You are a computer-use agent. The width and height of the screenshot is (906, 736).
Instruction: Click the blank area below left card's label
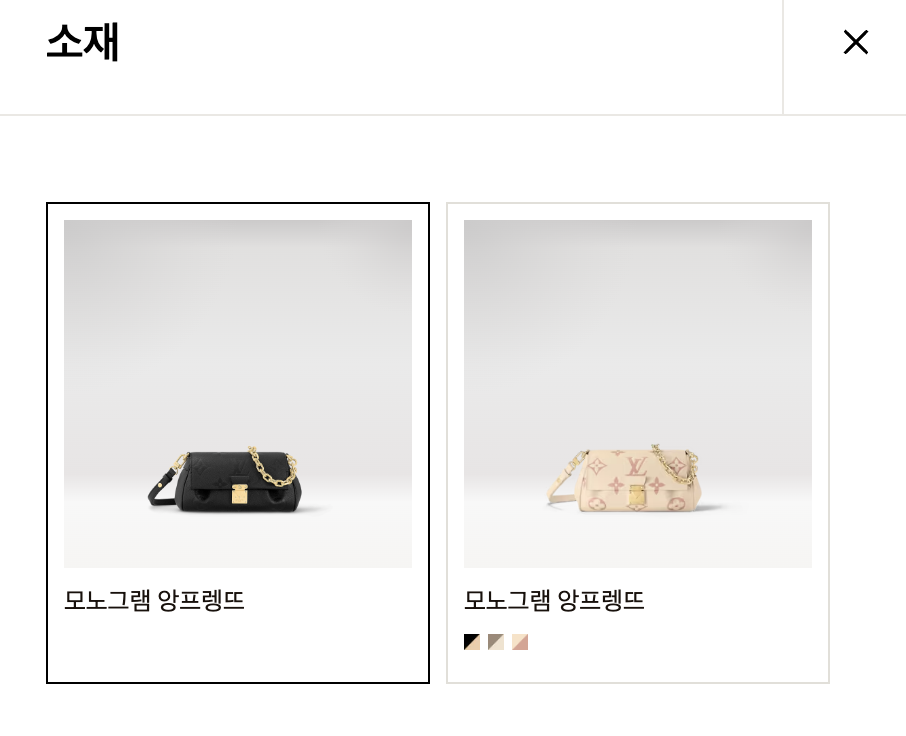click(238, 647)
